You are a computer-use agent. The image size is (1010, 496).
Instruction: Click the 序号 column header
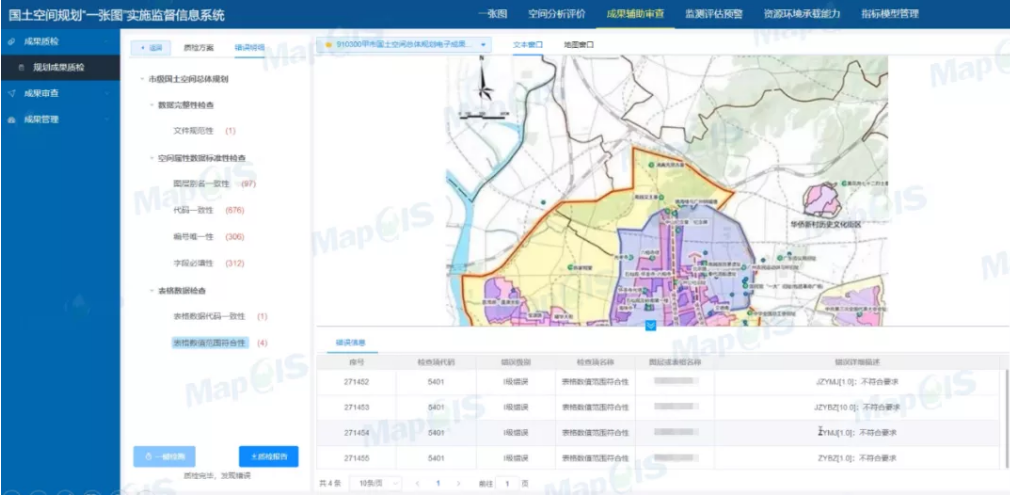tap(356, 361)
